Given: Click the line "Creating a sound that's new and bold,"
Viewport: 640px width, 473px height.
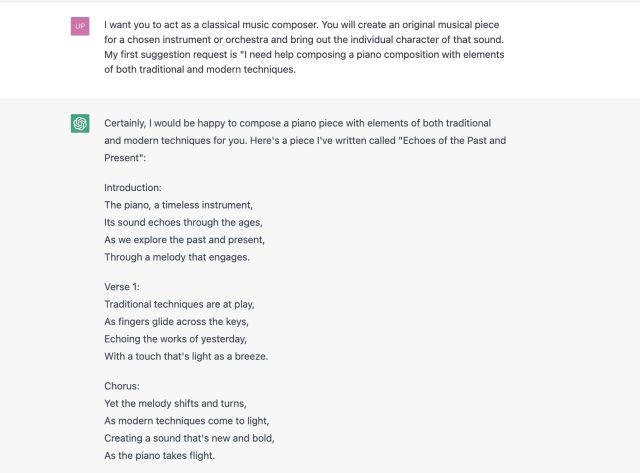Looking at the screenshot, I should click(189, 438).
